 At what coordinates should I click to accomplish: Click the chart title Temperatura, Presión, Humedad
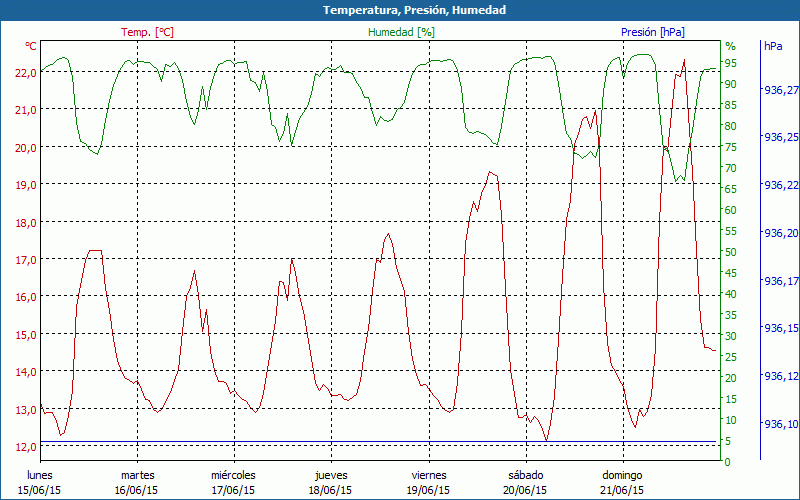400,10
